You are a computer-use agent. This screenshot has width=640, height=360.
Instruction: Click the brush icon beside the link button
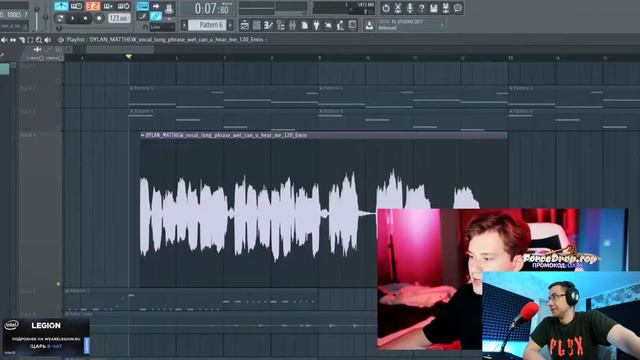coord(142,16)
